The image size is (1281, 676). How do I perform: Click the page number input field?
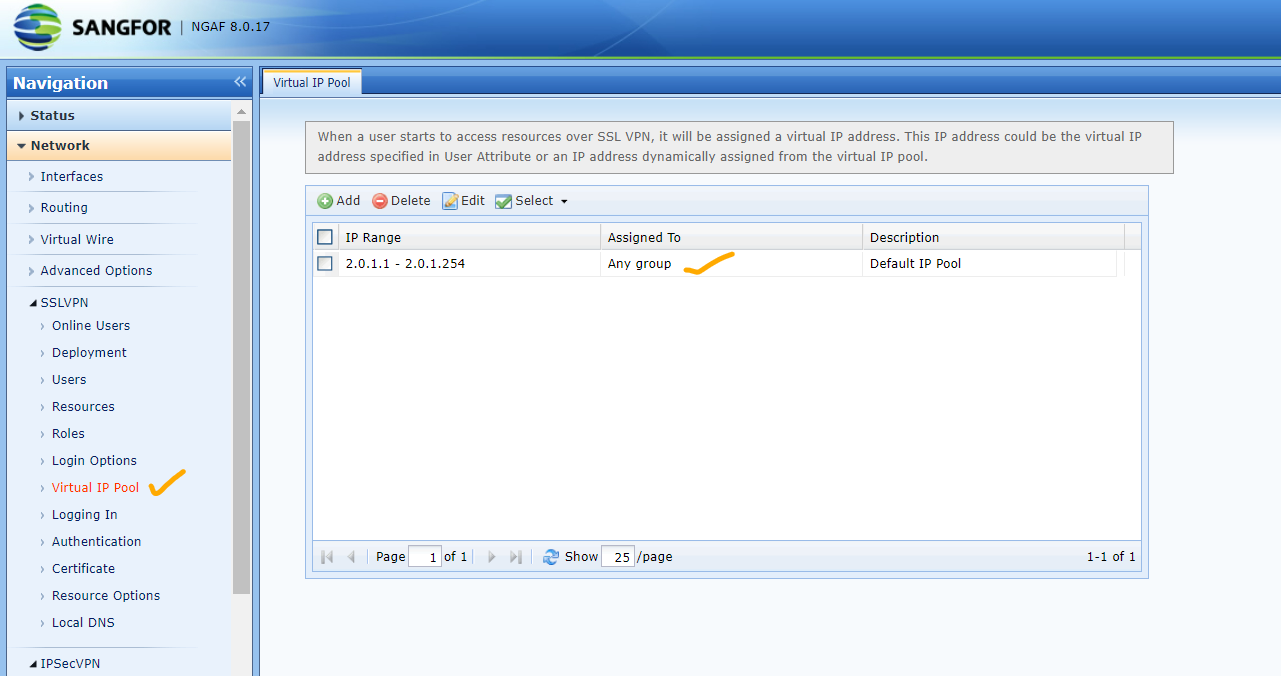pos(425,557)
